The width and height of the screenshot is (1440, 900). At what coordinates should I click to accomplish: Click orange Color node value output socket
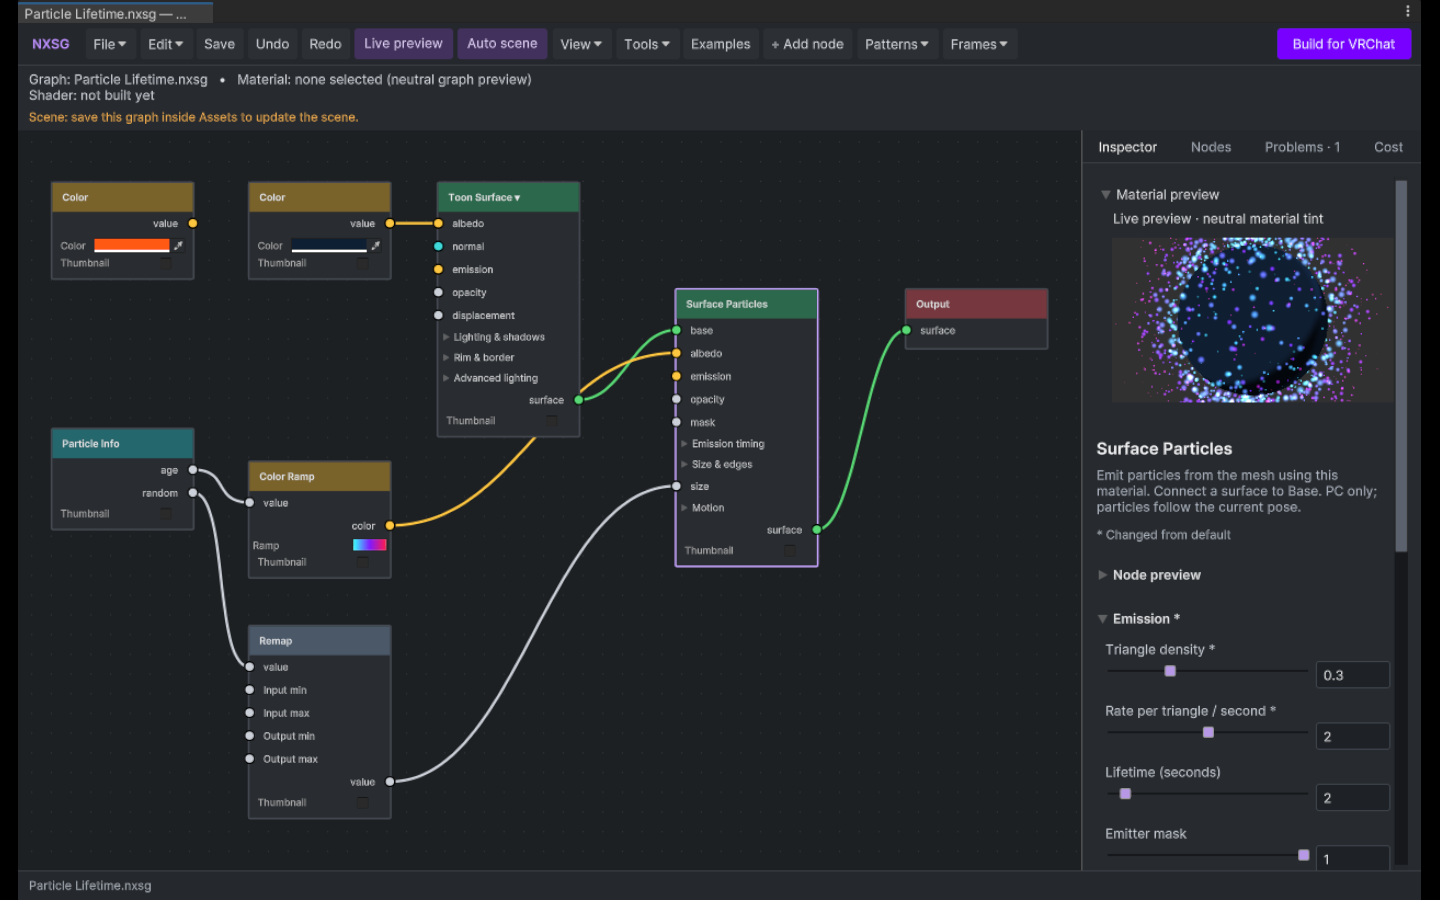click(193, 223)
